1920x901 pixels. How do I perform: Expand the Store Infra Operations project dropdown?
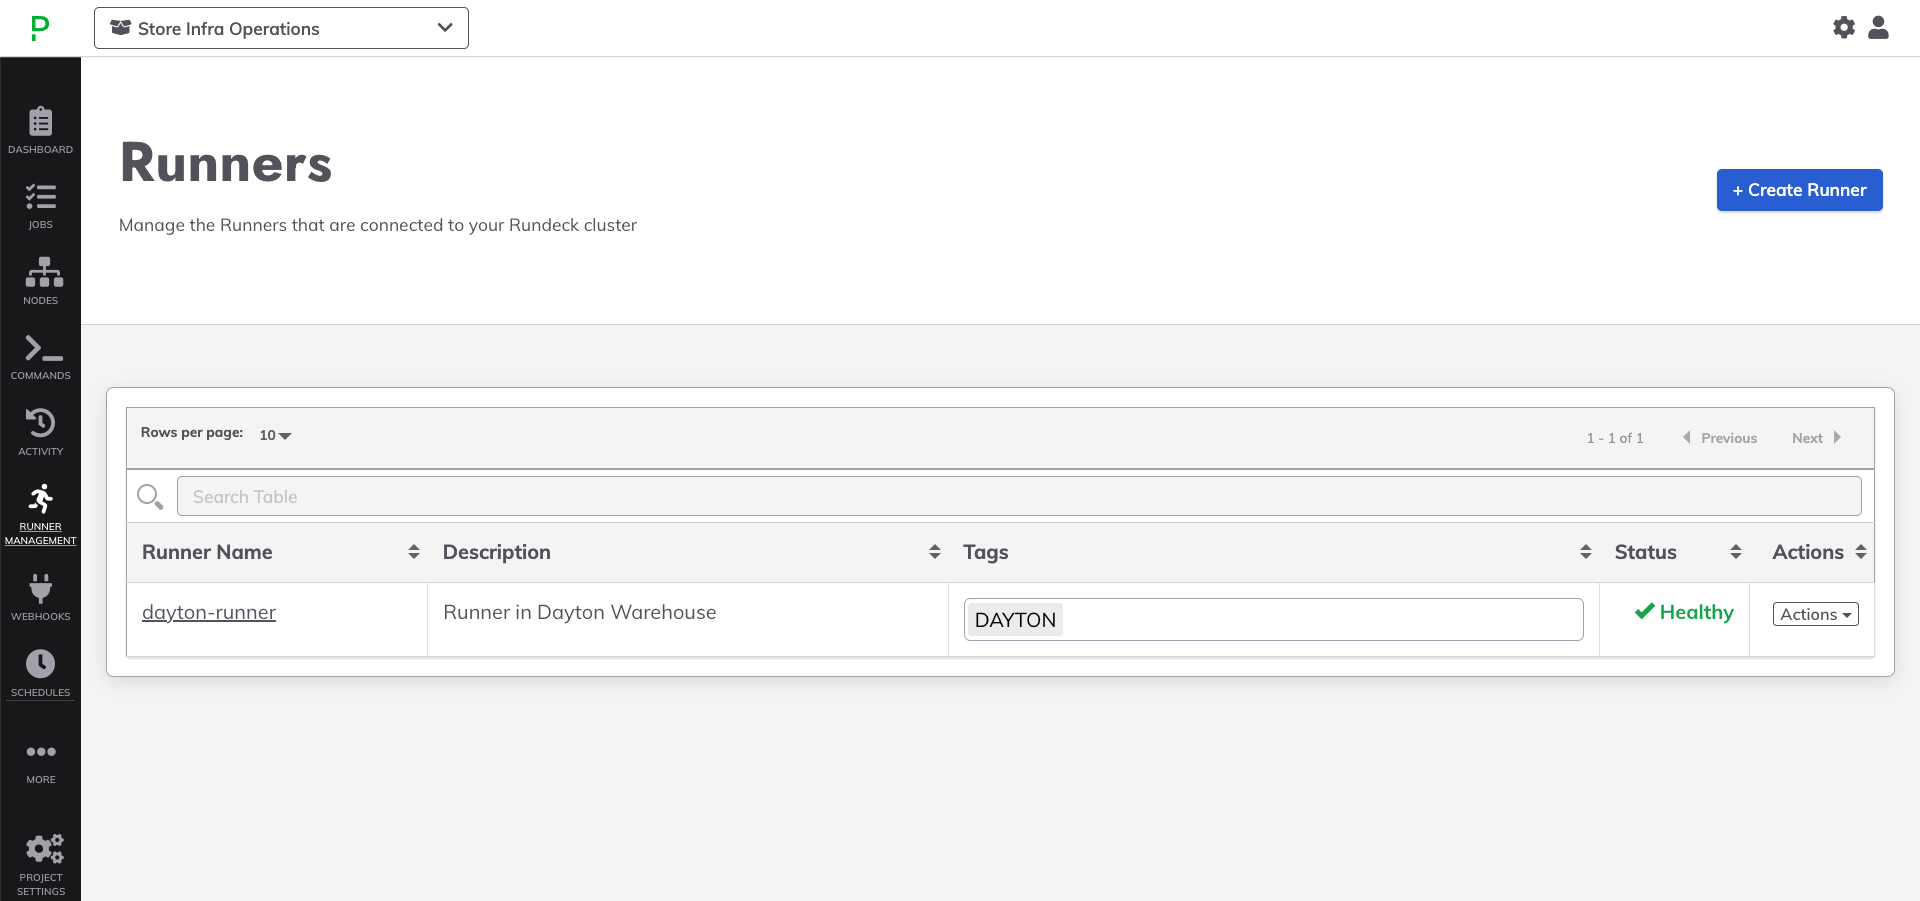[x=281, y=28]
